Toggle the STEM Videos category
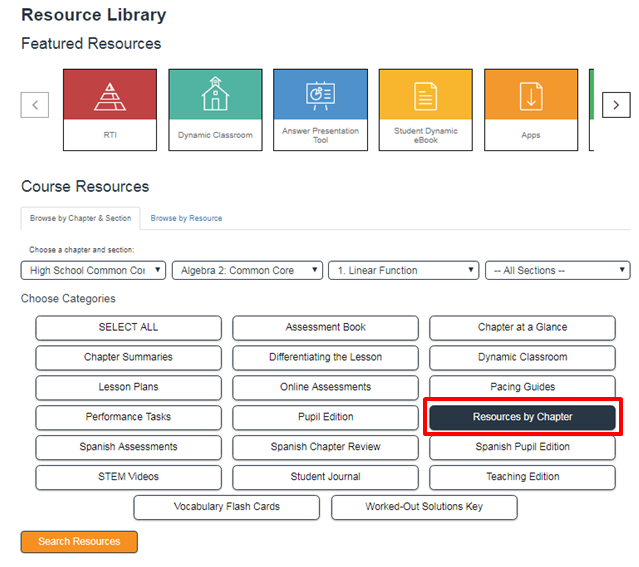The width and height of the screenshot is (639, 567). coord(128,477)
